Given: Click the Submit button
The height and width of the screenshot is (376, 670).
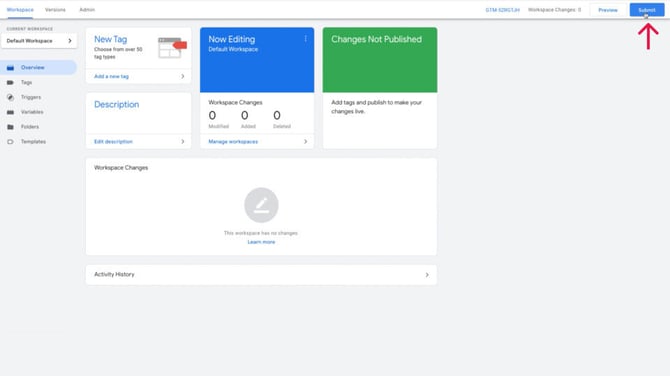Looking at the screenshot, I should point(647,10).
